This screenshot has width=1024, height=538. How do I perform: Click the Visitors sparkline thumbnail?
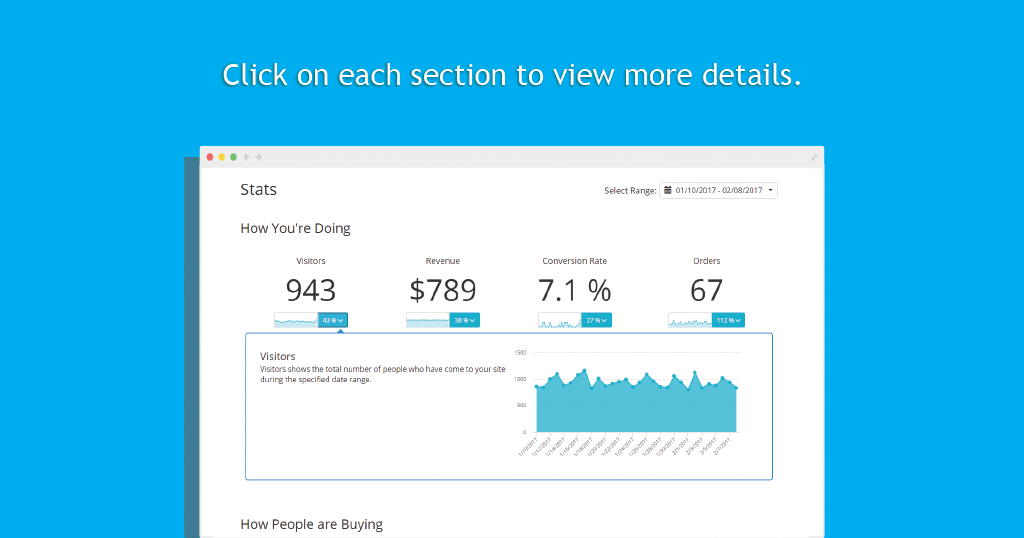click(x=296, y=321)
